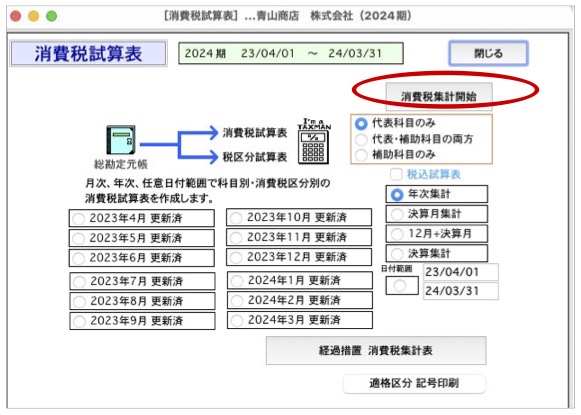The width and height of the screenshot is (581, 415).
Task: Select the 日付範囲 date range radio
Action: click(x=400, y=286)
